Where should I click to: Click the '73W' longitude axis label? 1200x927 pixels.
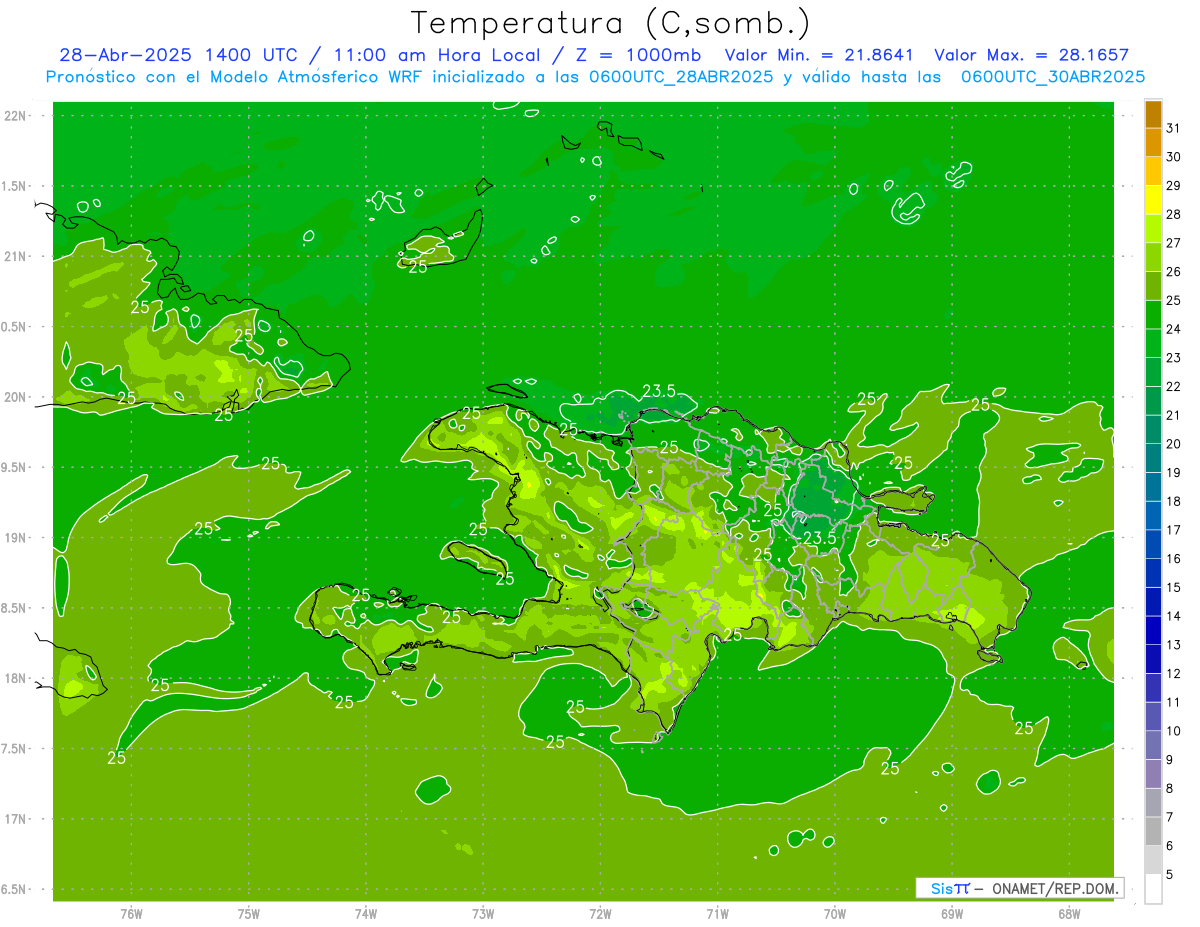click(x=483, y=914)
